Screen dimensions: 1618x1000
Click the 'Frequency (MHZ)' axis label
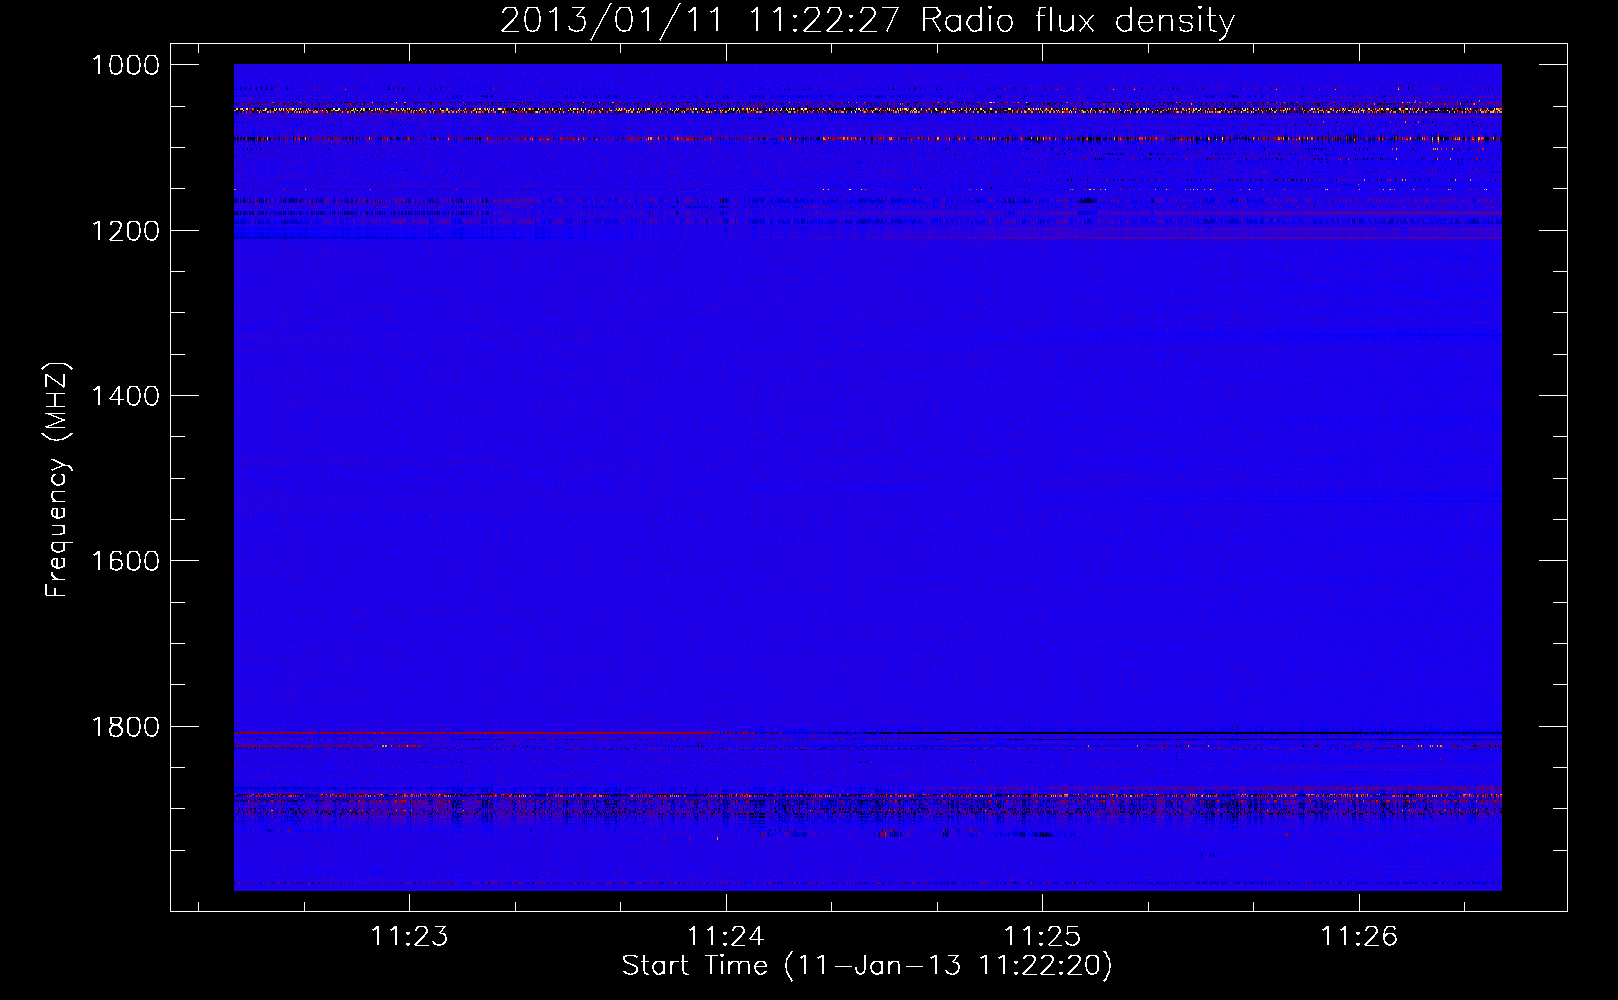click(57, 481)
